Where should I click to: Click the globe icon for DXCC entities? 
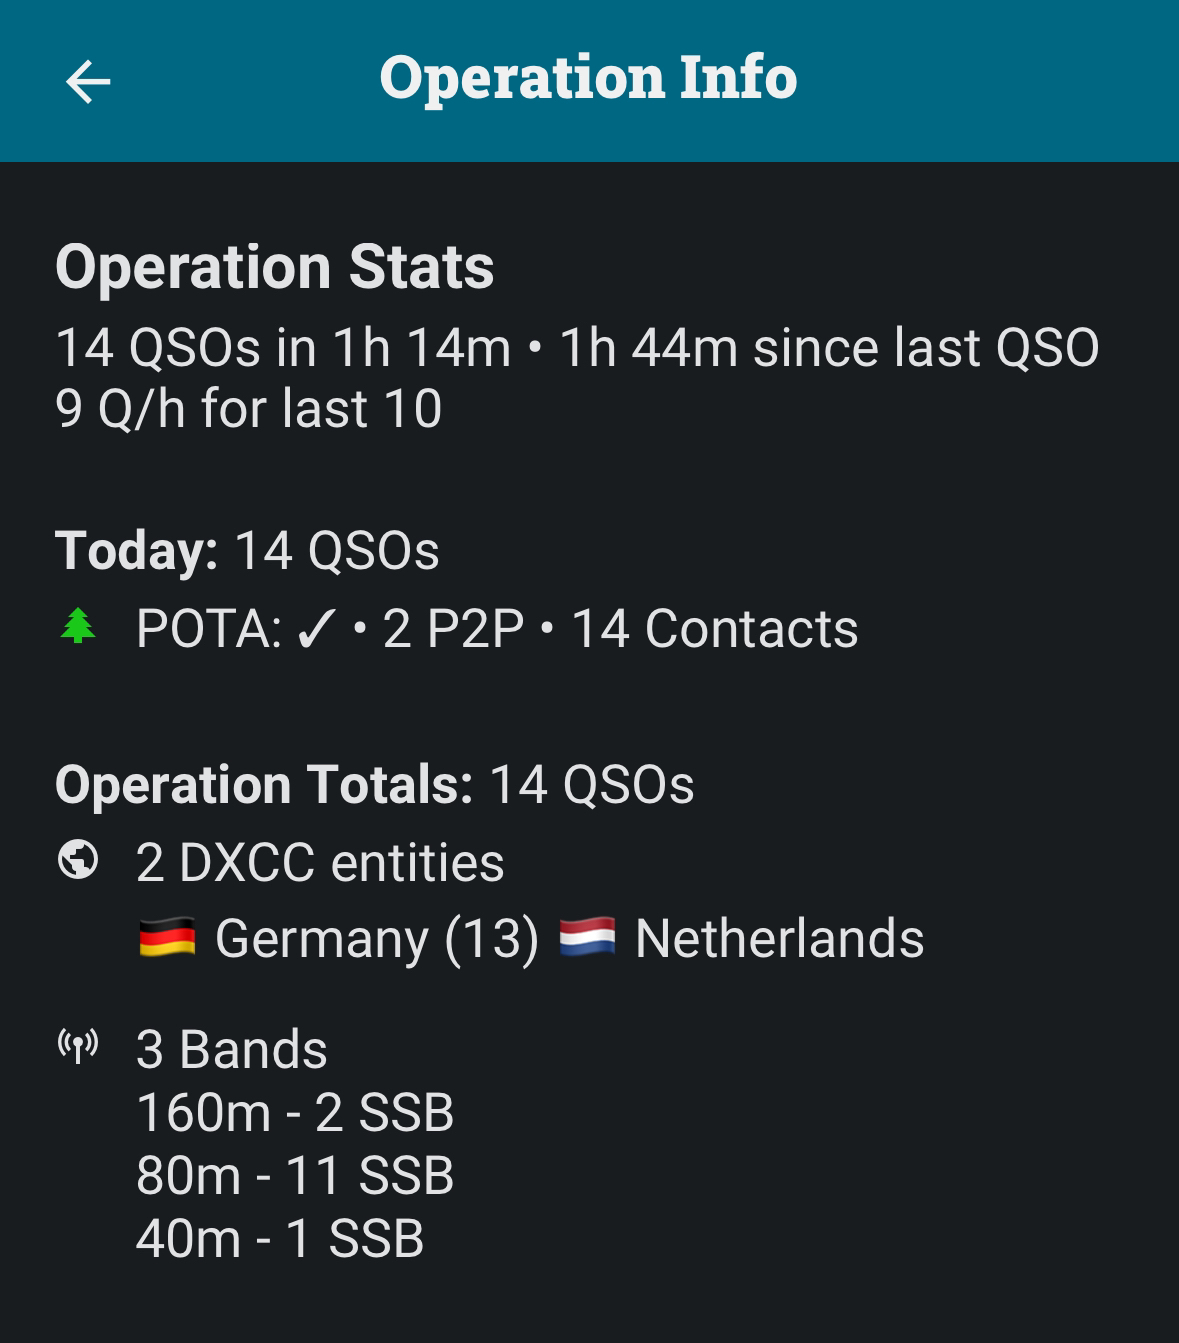pyautogui.click(x=78, y=860)
